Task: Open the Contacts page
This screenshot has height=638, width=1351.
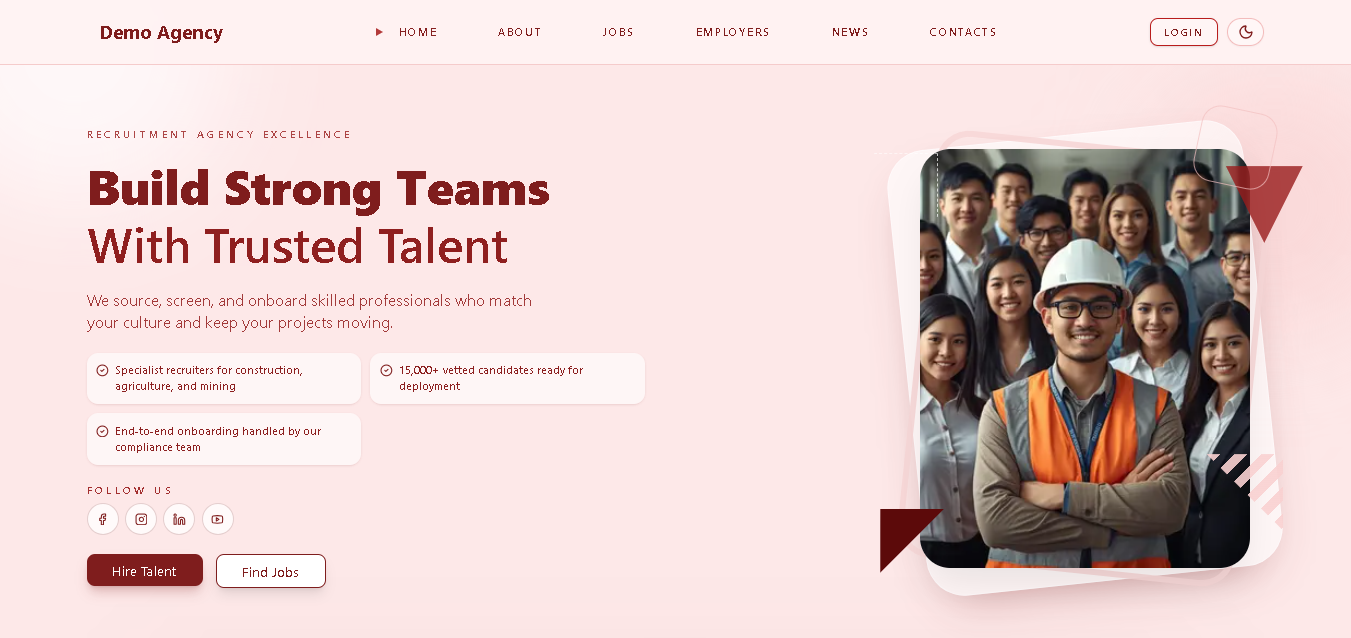Action: [x=963, y=32]
